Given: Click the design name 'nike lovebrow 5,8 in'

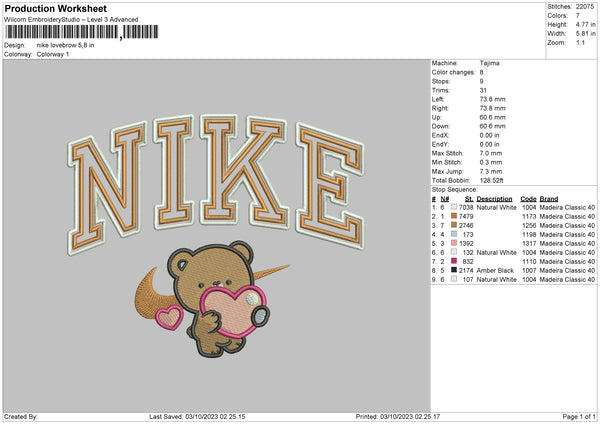Looking at the screenshot, I should (65, 45).
